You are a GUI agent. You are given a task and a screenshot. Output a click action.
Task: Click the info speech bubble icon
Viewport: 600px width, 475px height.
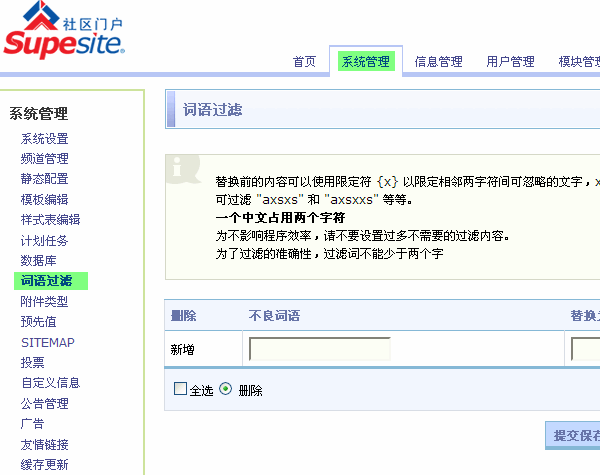183,167
